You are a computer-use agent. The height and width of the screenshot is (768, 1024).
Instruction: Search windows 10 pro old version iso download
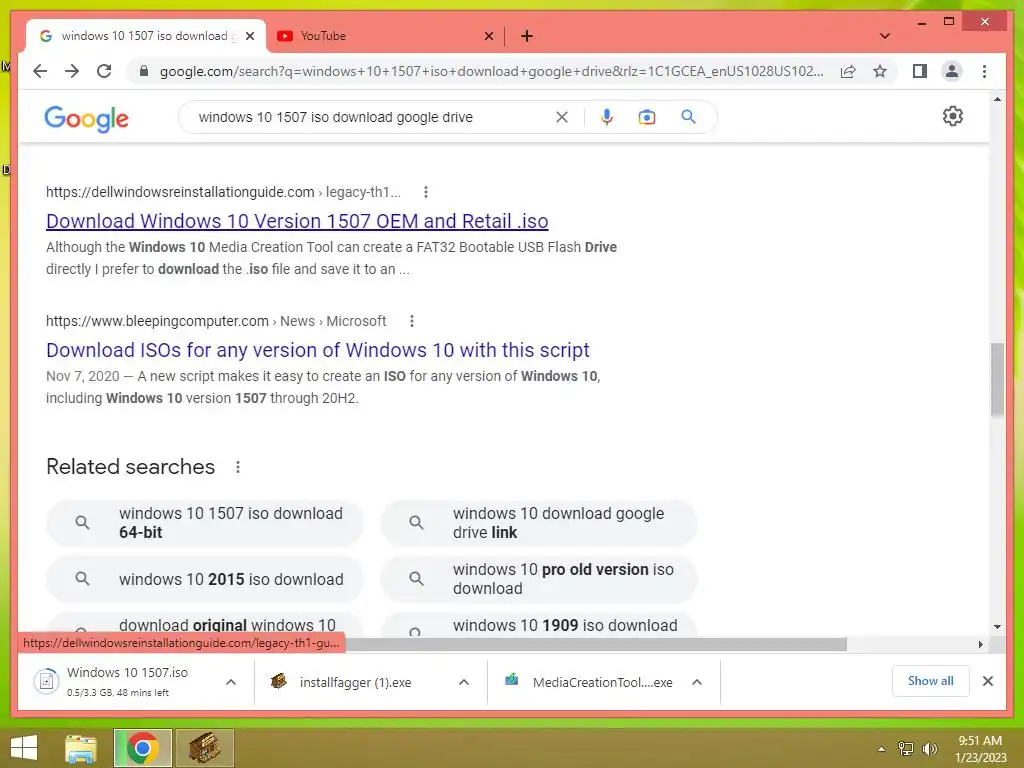pos(539,579)
